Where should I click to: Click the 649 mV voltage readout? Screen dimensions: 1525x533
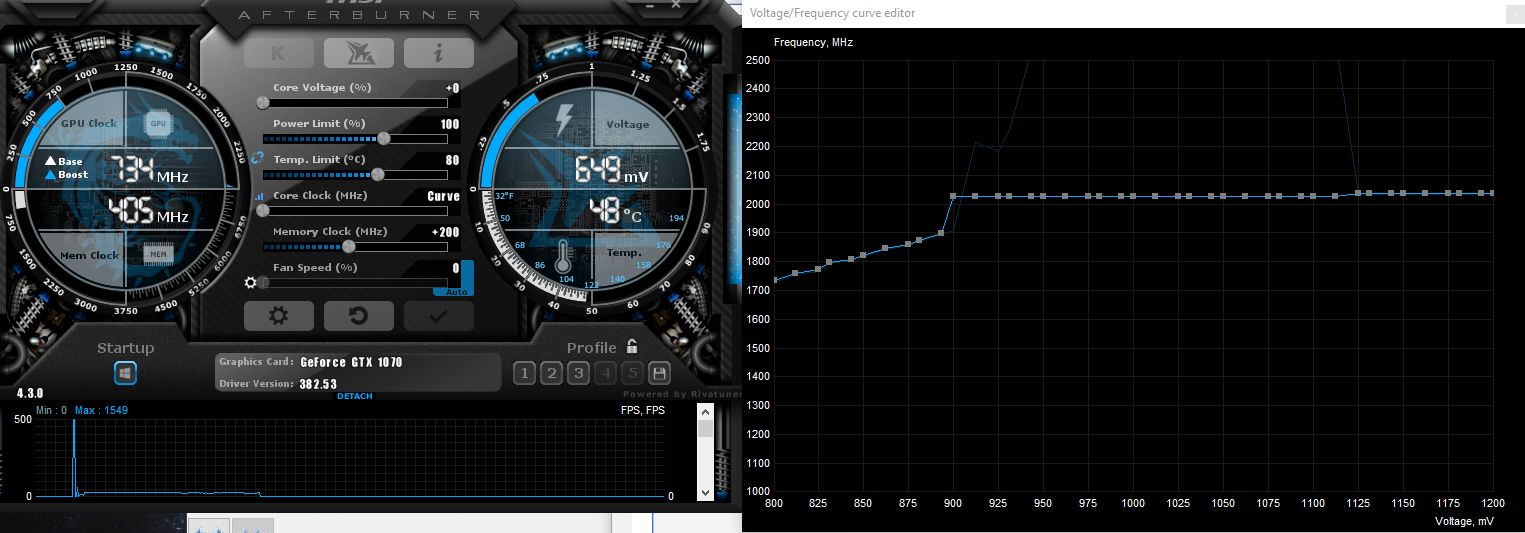click(x=612, y=171)
